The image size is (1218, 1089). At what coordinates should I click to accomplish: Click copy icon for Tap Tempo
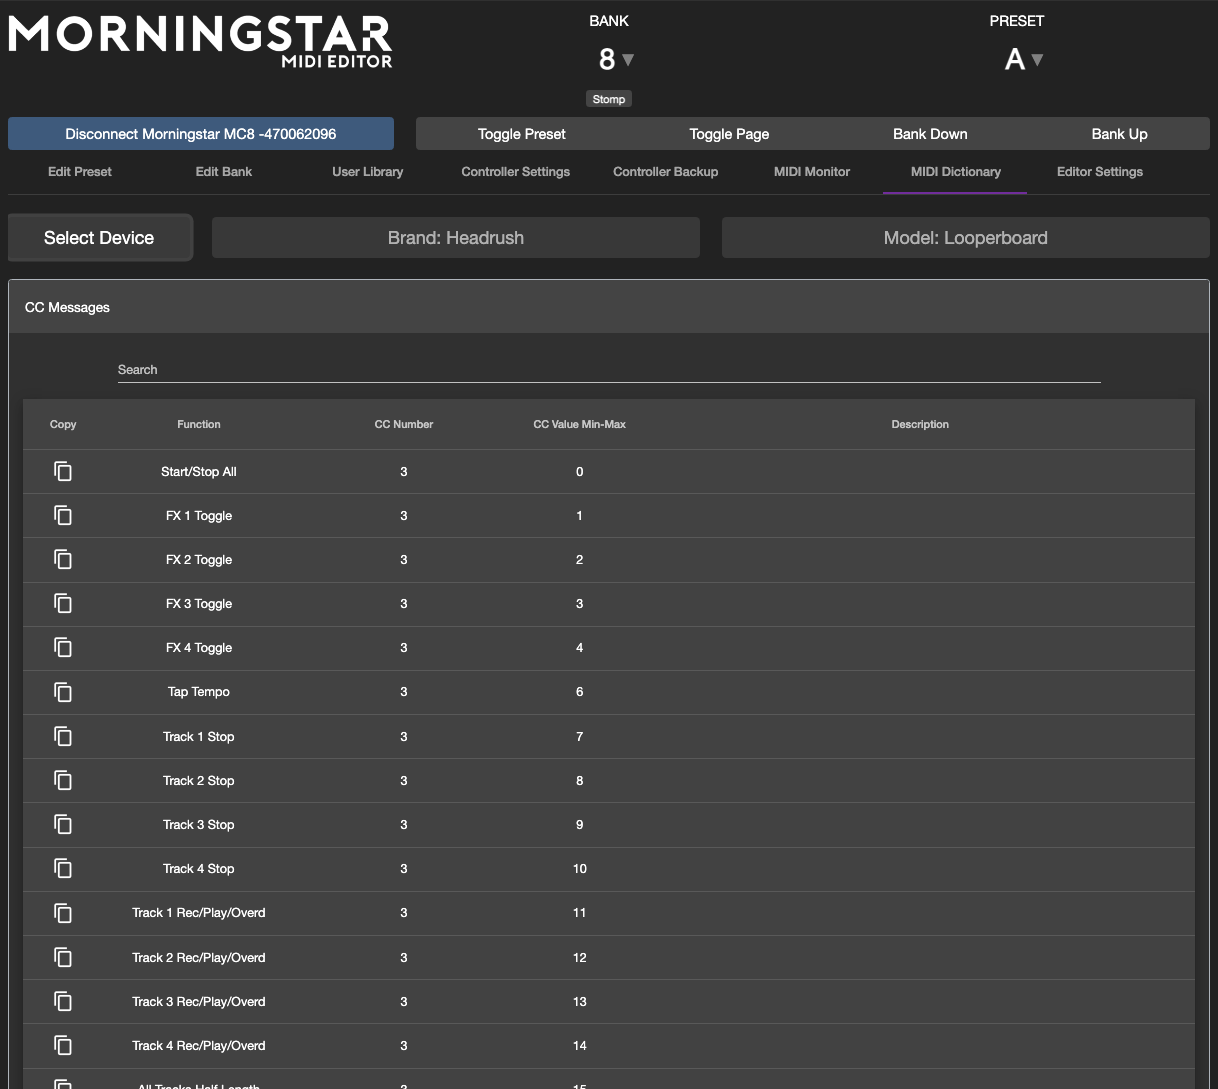[x=63, y=691]
